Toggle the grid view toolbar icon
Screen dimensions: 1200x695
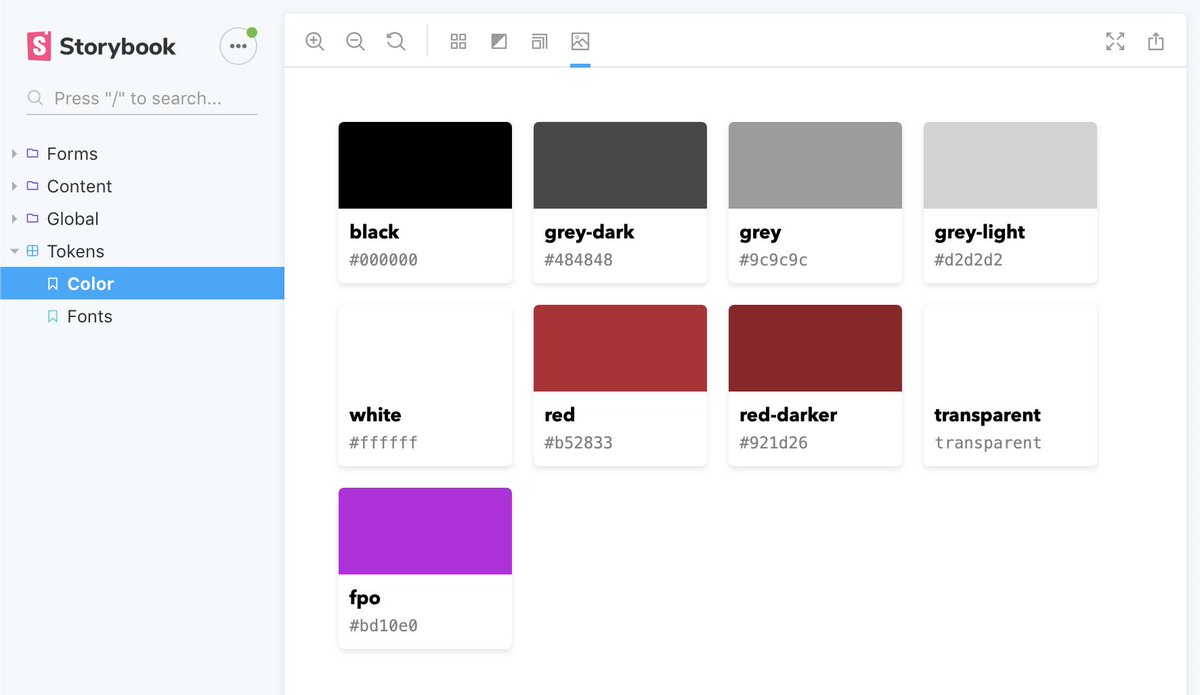tap(458, 42)
